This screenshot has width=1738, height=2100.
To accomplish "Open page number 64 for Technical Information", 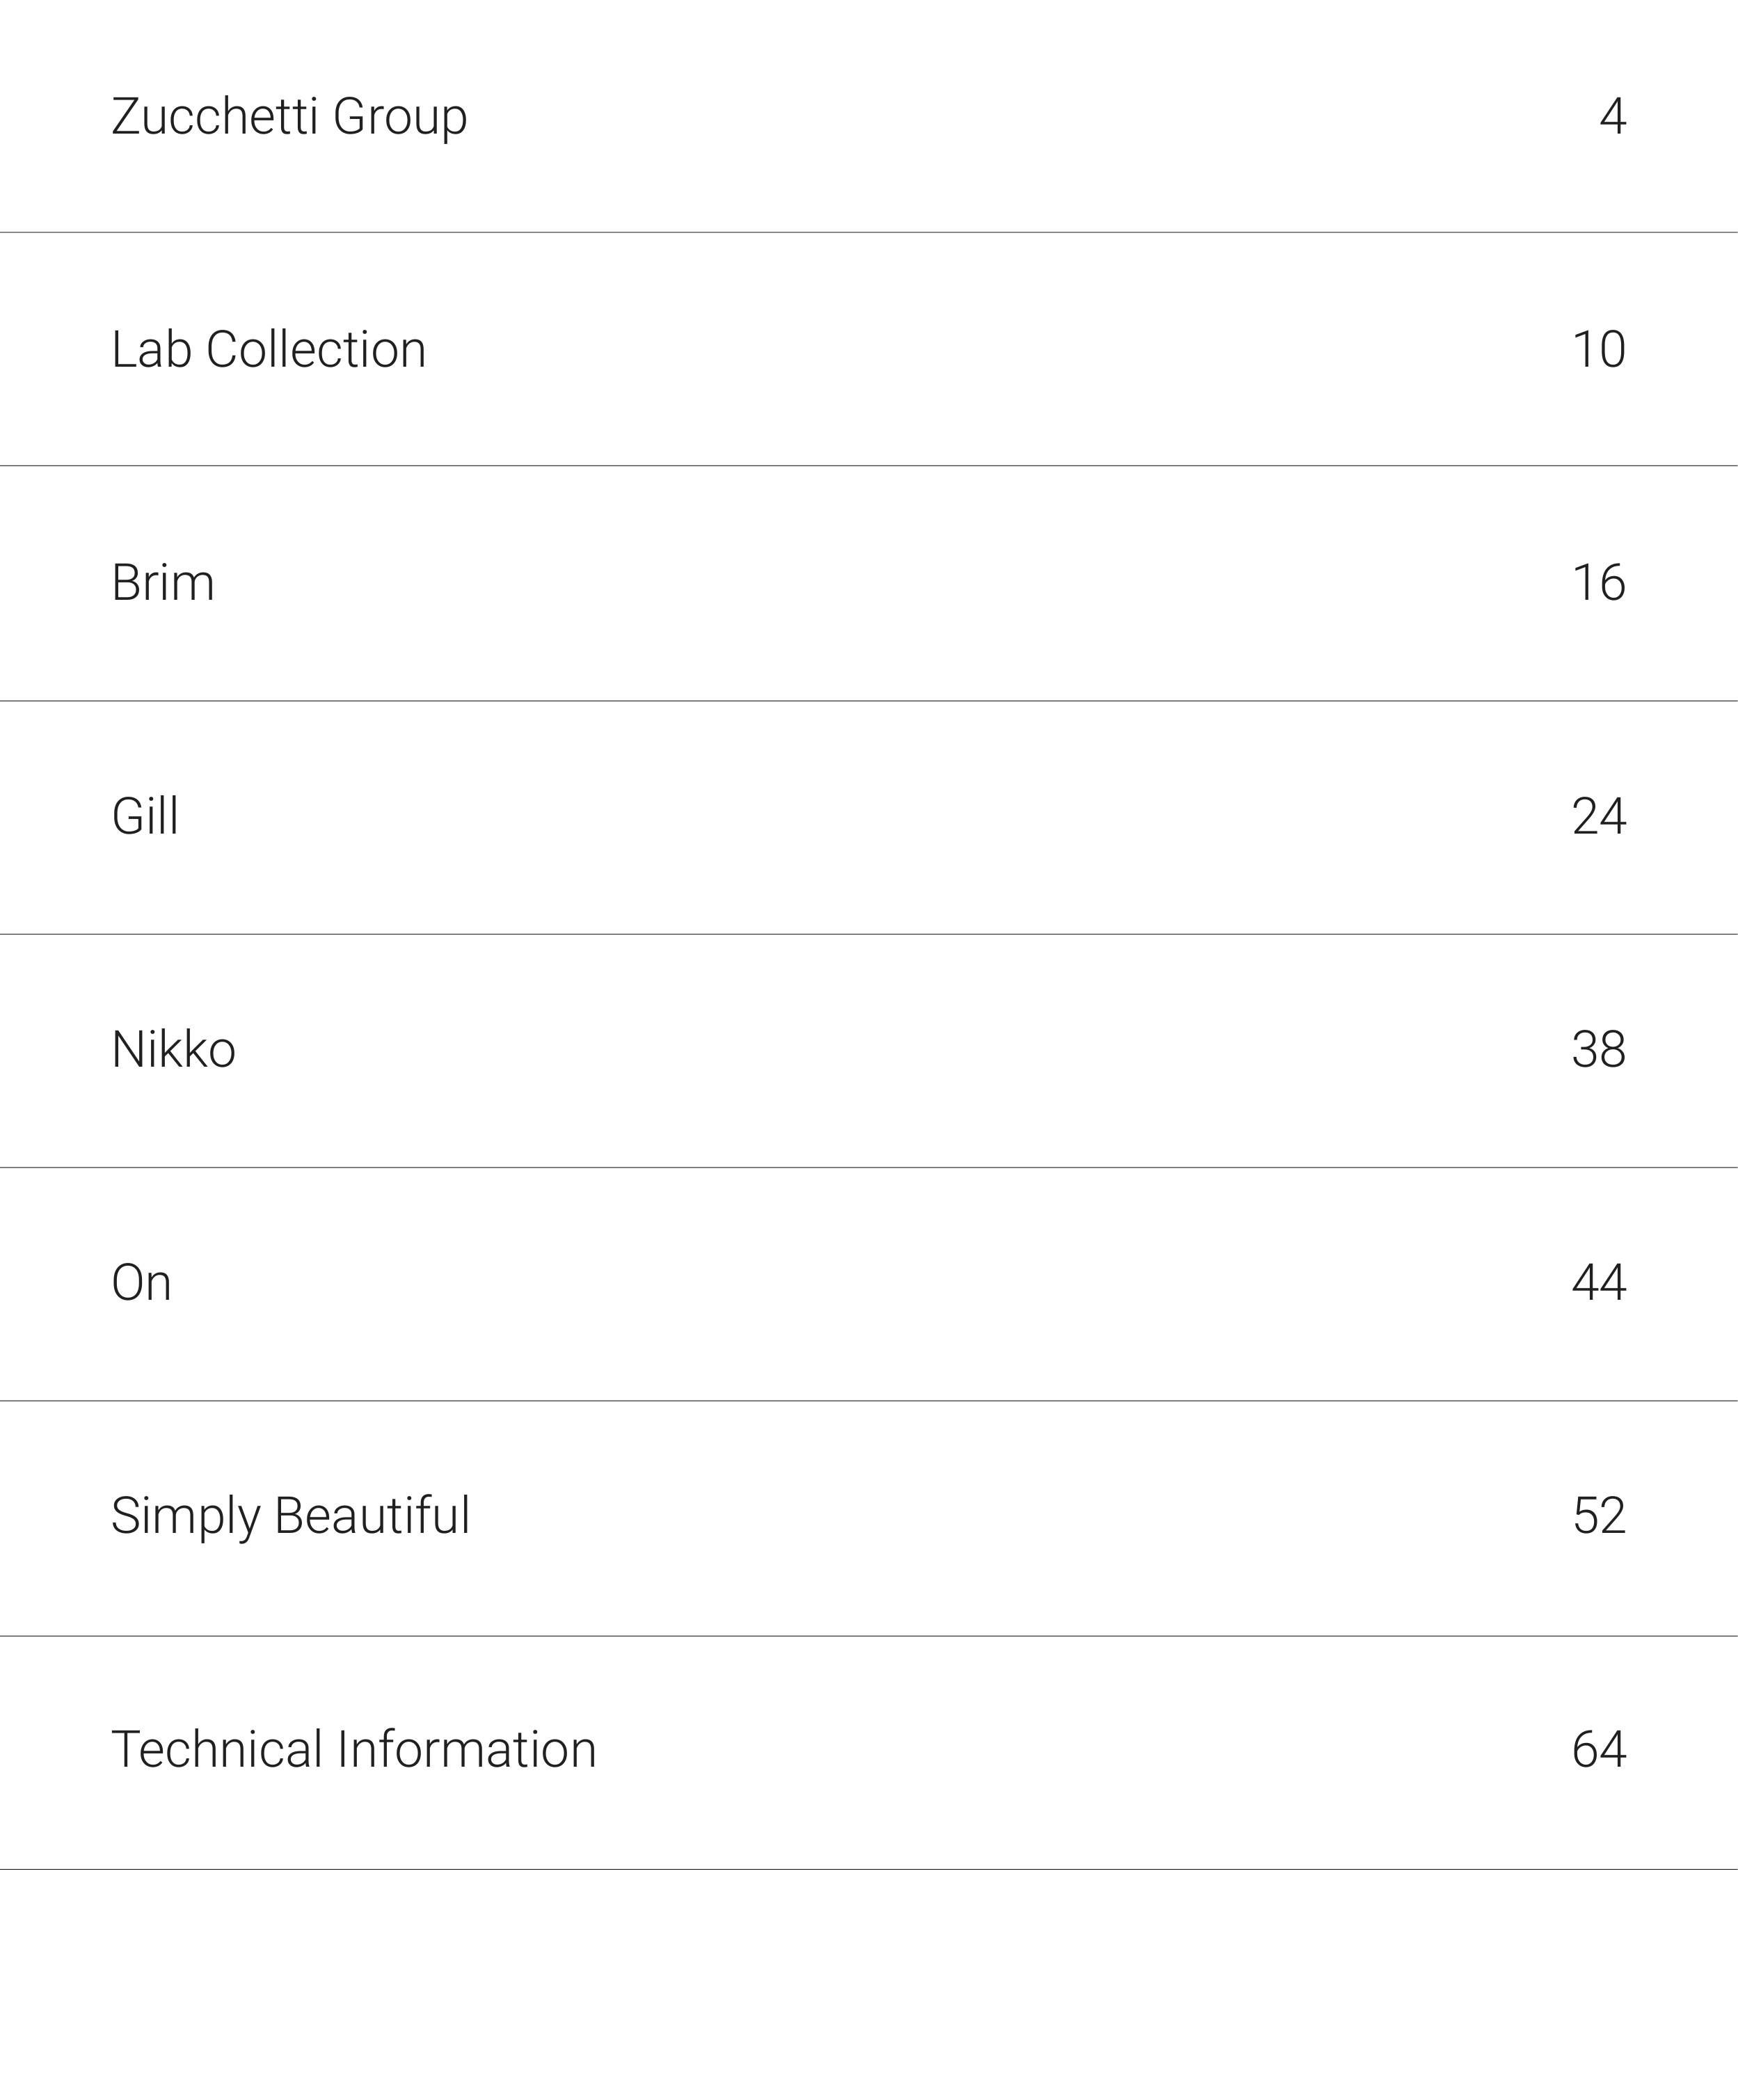I will (1598, 1749).
